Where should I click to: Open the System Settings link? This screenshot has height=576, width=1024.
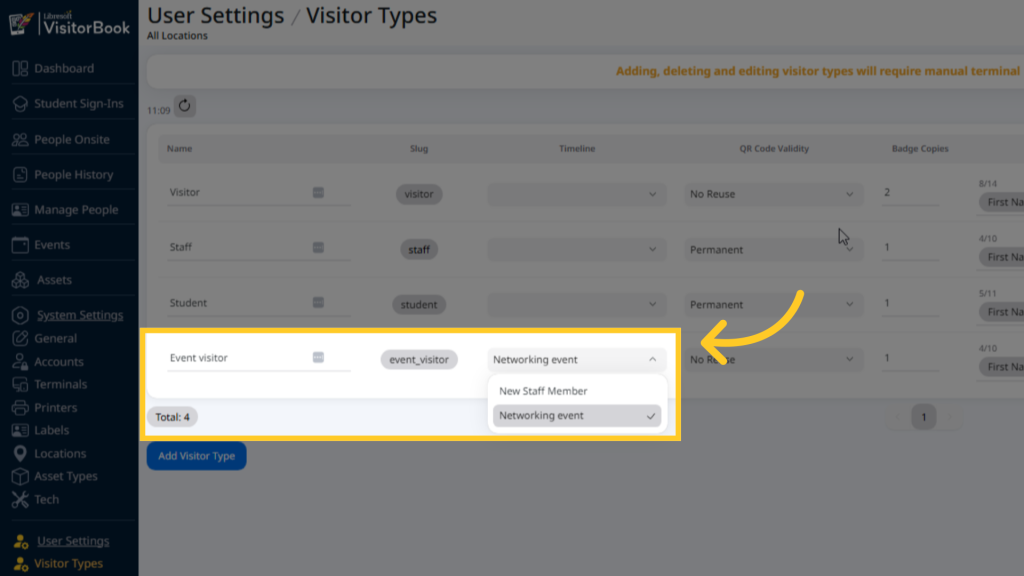pos(80,315)
